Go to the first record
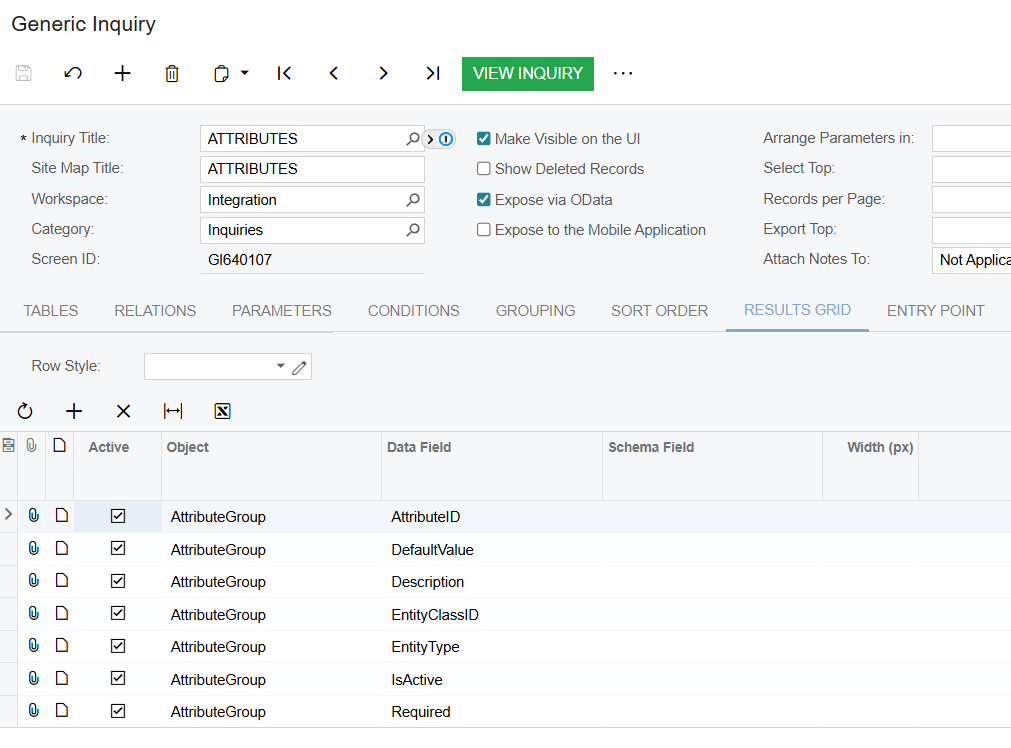This screenshot has height=748, width=1011. click(284, 73)
